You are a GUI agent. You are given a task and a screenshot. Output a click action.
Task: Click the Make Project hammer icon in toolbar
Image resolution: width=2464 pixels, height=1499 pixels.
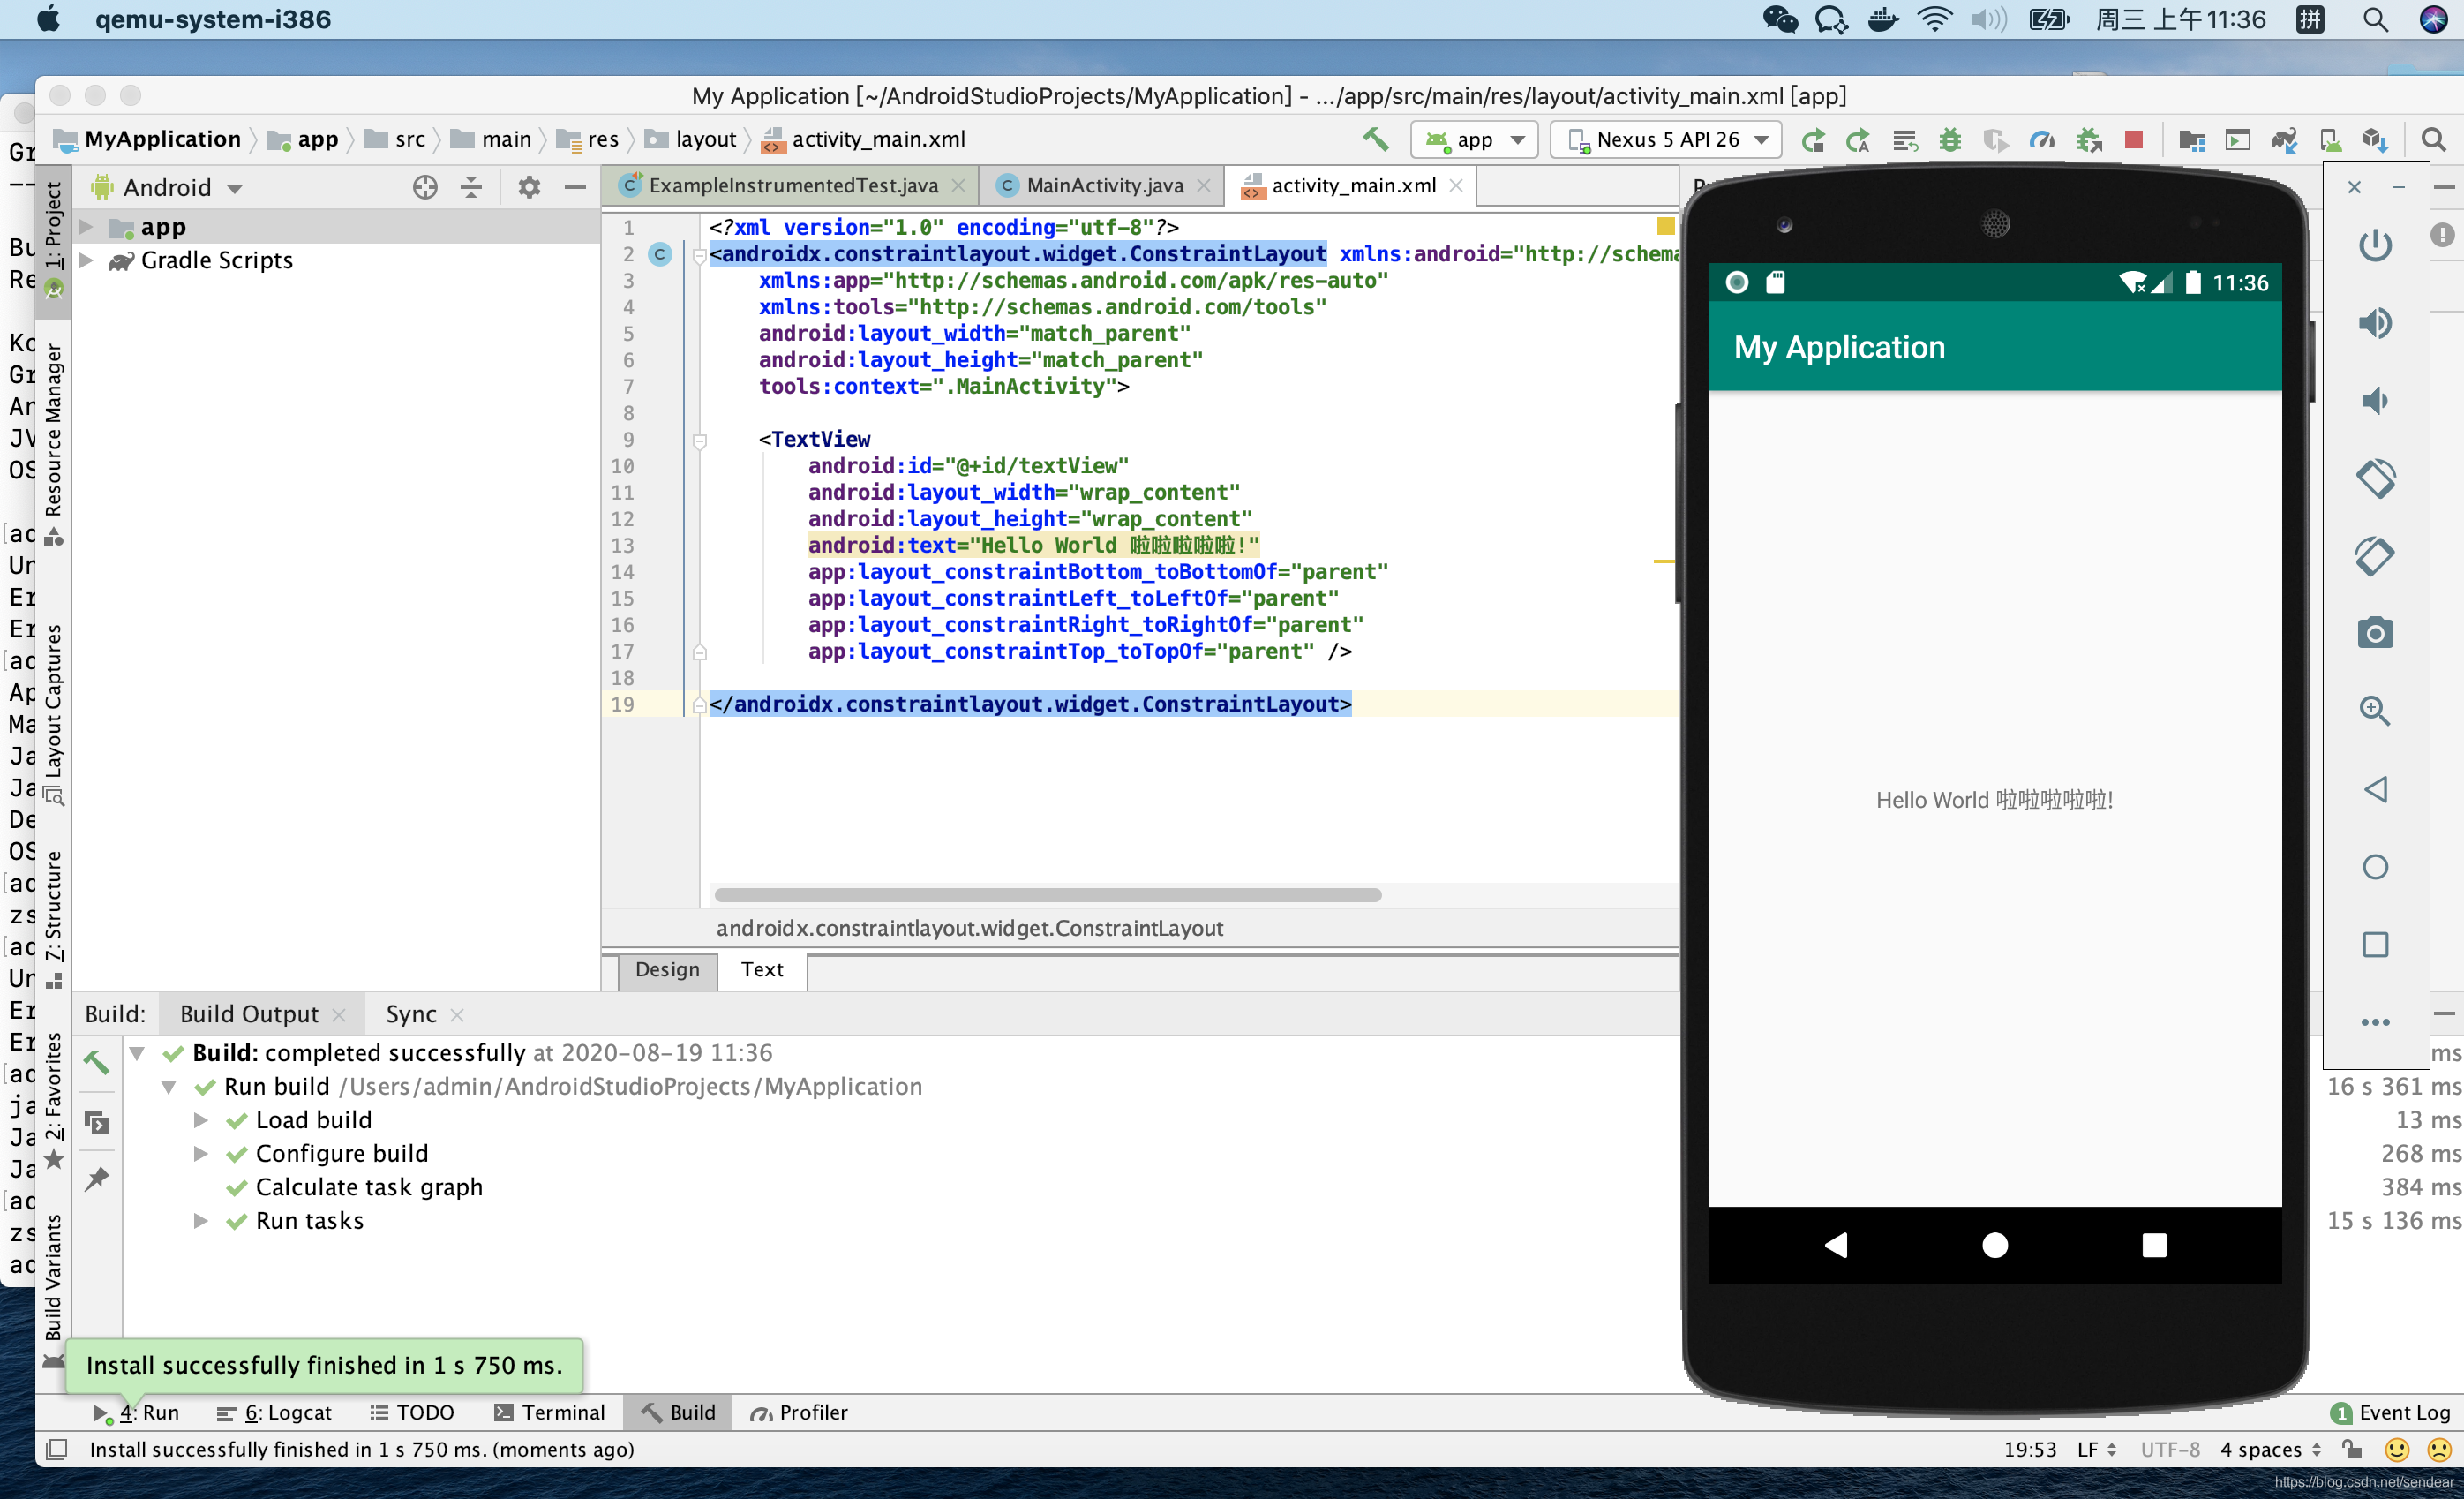point(1376,139)
